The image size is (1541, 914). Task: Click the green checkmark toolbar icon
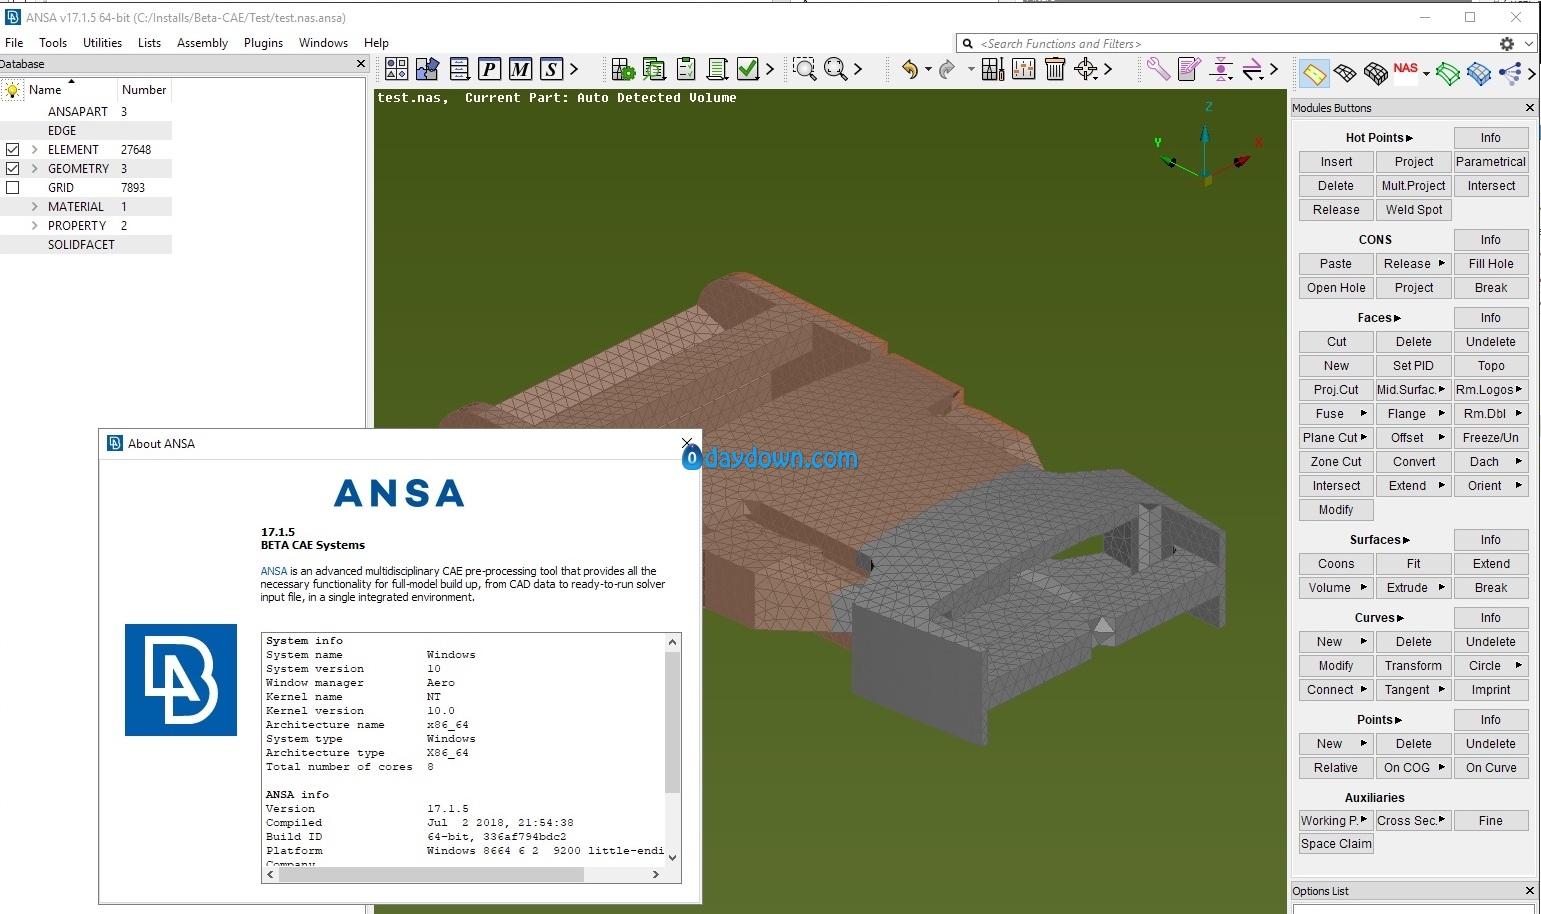tap(748, 69)
